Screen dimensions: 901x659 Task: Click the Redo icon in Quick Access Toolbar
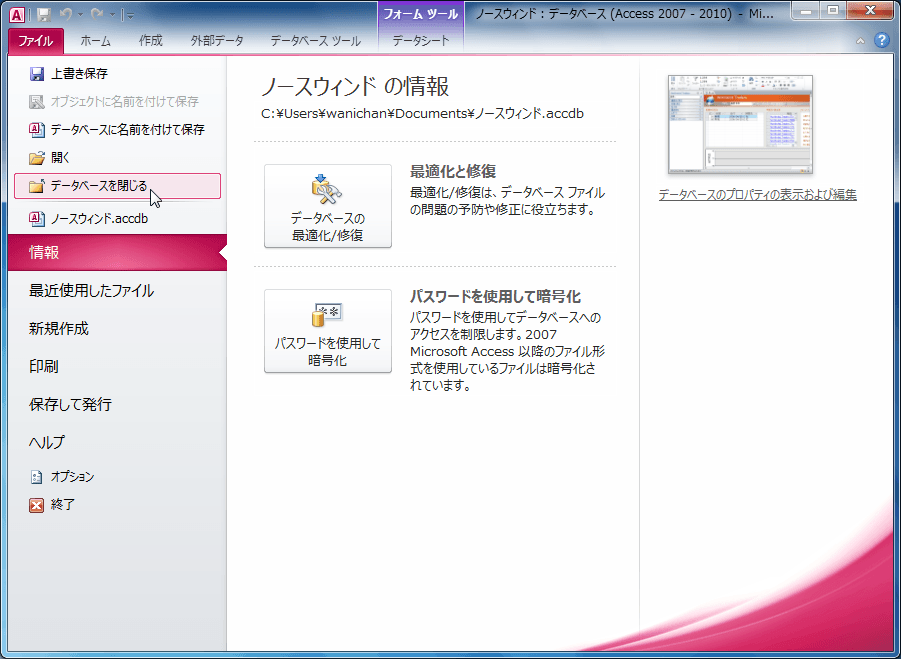click(98, 14)
